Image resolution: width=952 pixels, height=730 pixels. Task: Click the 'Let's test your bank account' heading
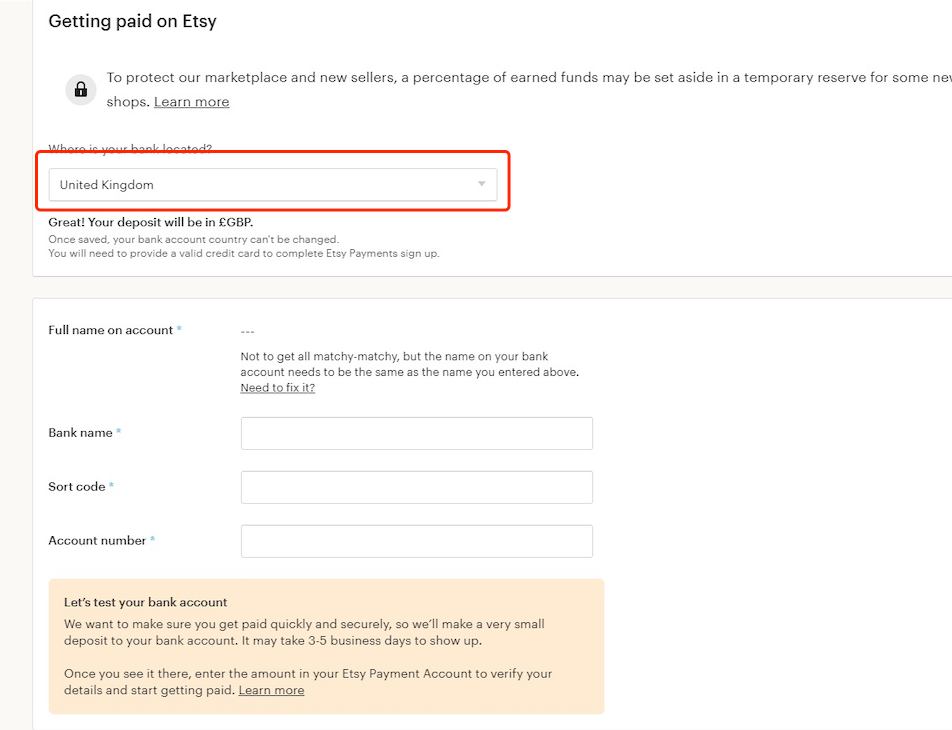[x=146, y=602]
